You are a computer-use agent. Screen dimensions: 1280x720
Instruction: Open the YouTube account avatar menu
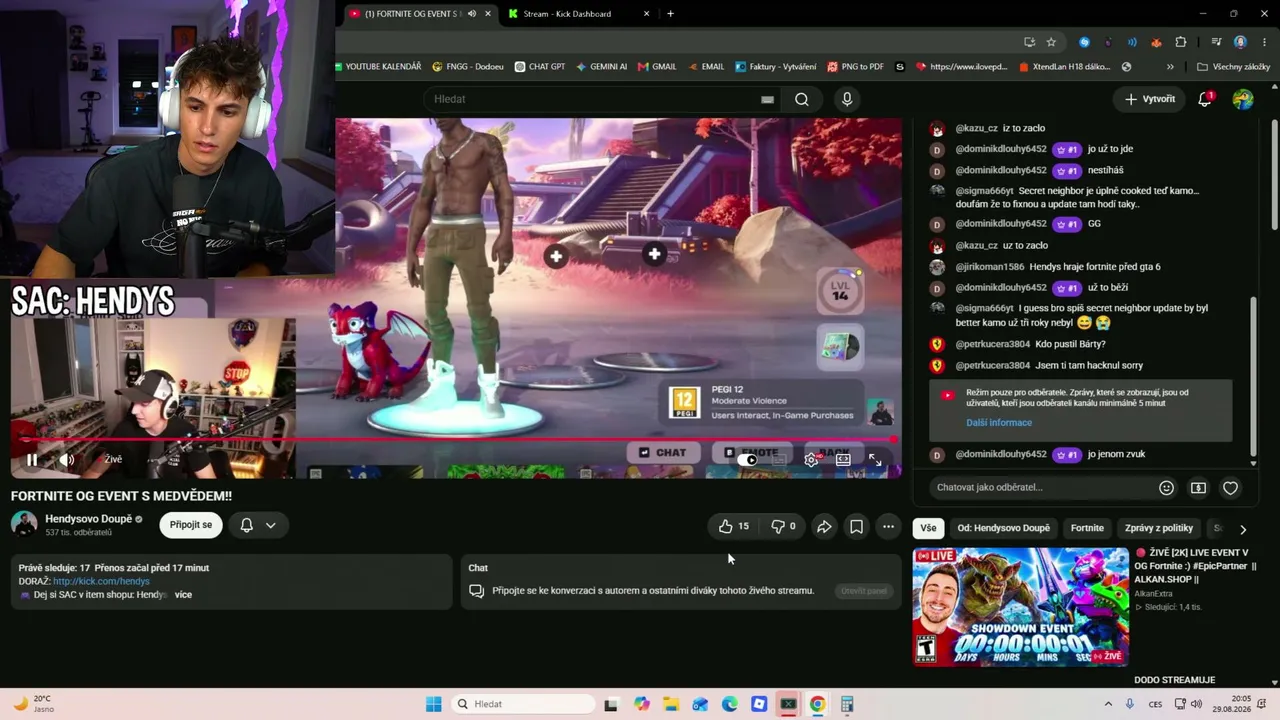(1243, 99)
